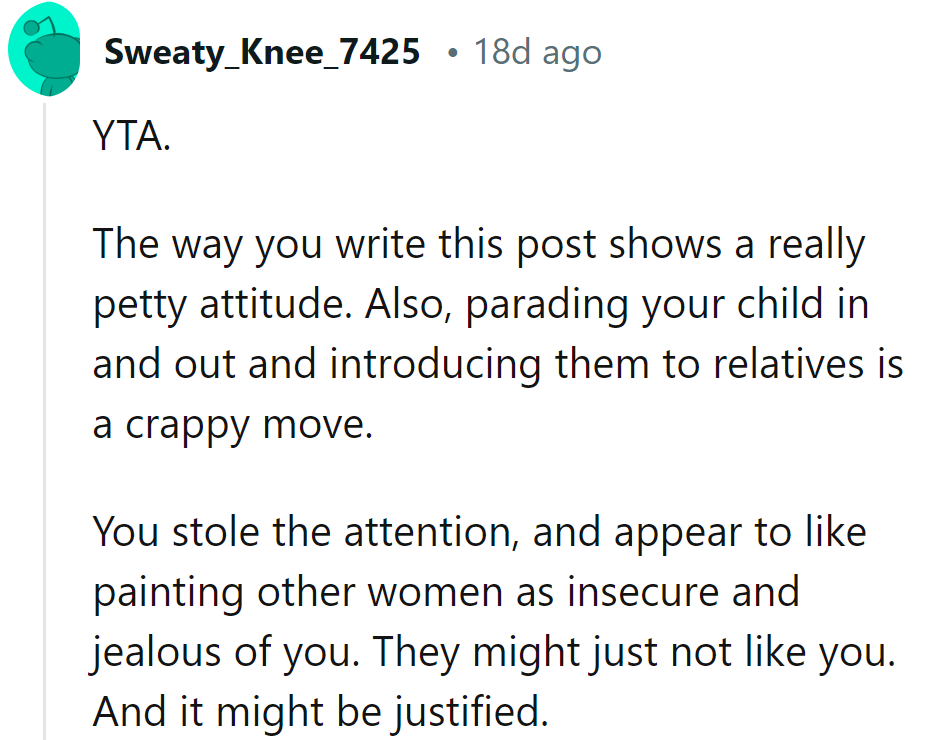Open Sweaty_Knee_7425's user profile

tap(262, 52)
